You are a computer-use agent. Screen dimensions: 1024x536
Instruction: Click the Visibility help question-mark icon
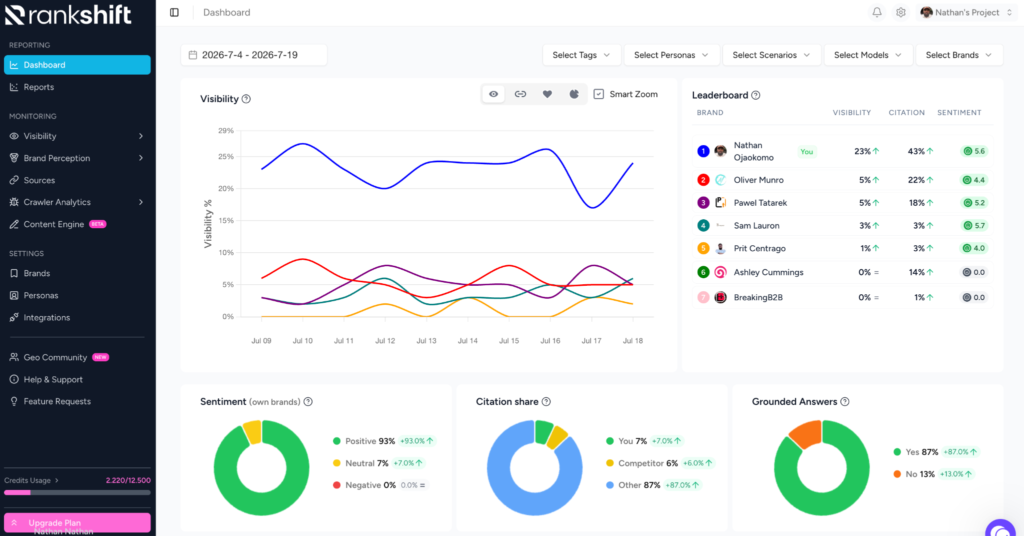[246, 99]
